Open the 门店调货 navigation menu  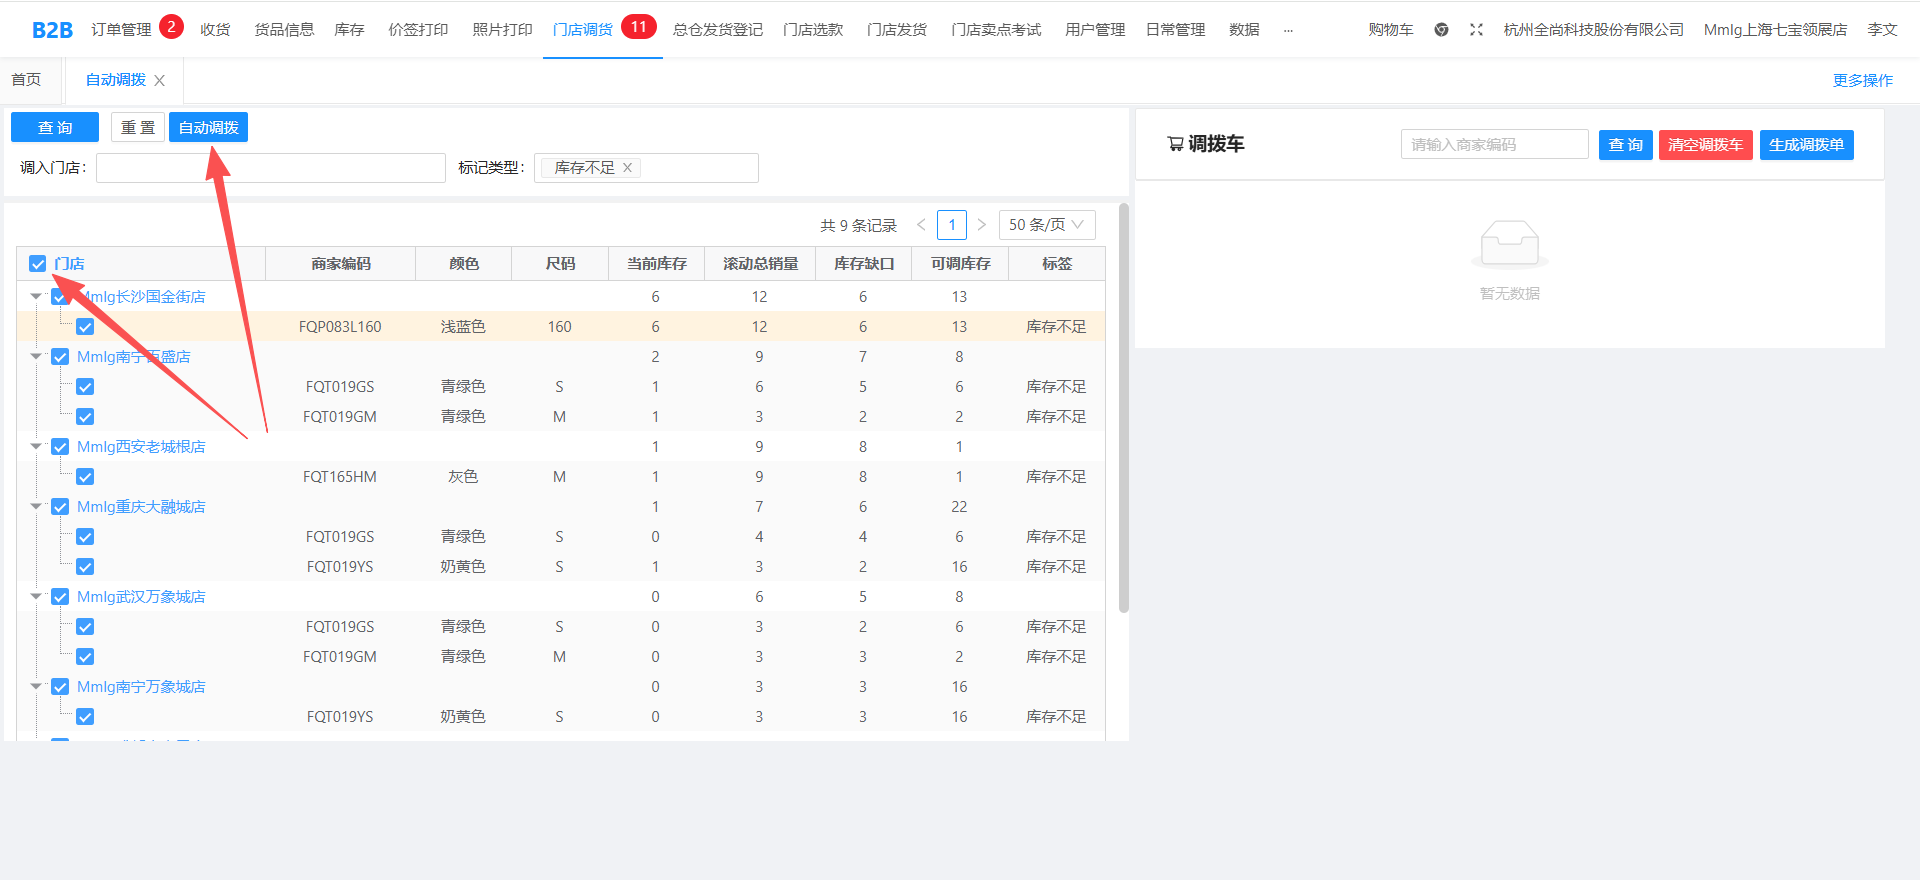(x=582, y=30)
